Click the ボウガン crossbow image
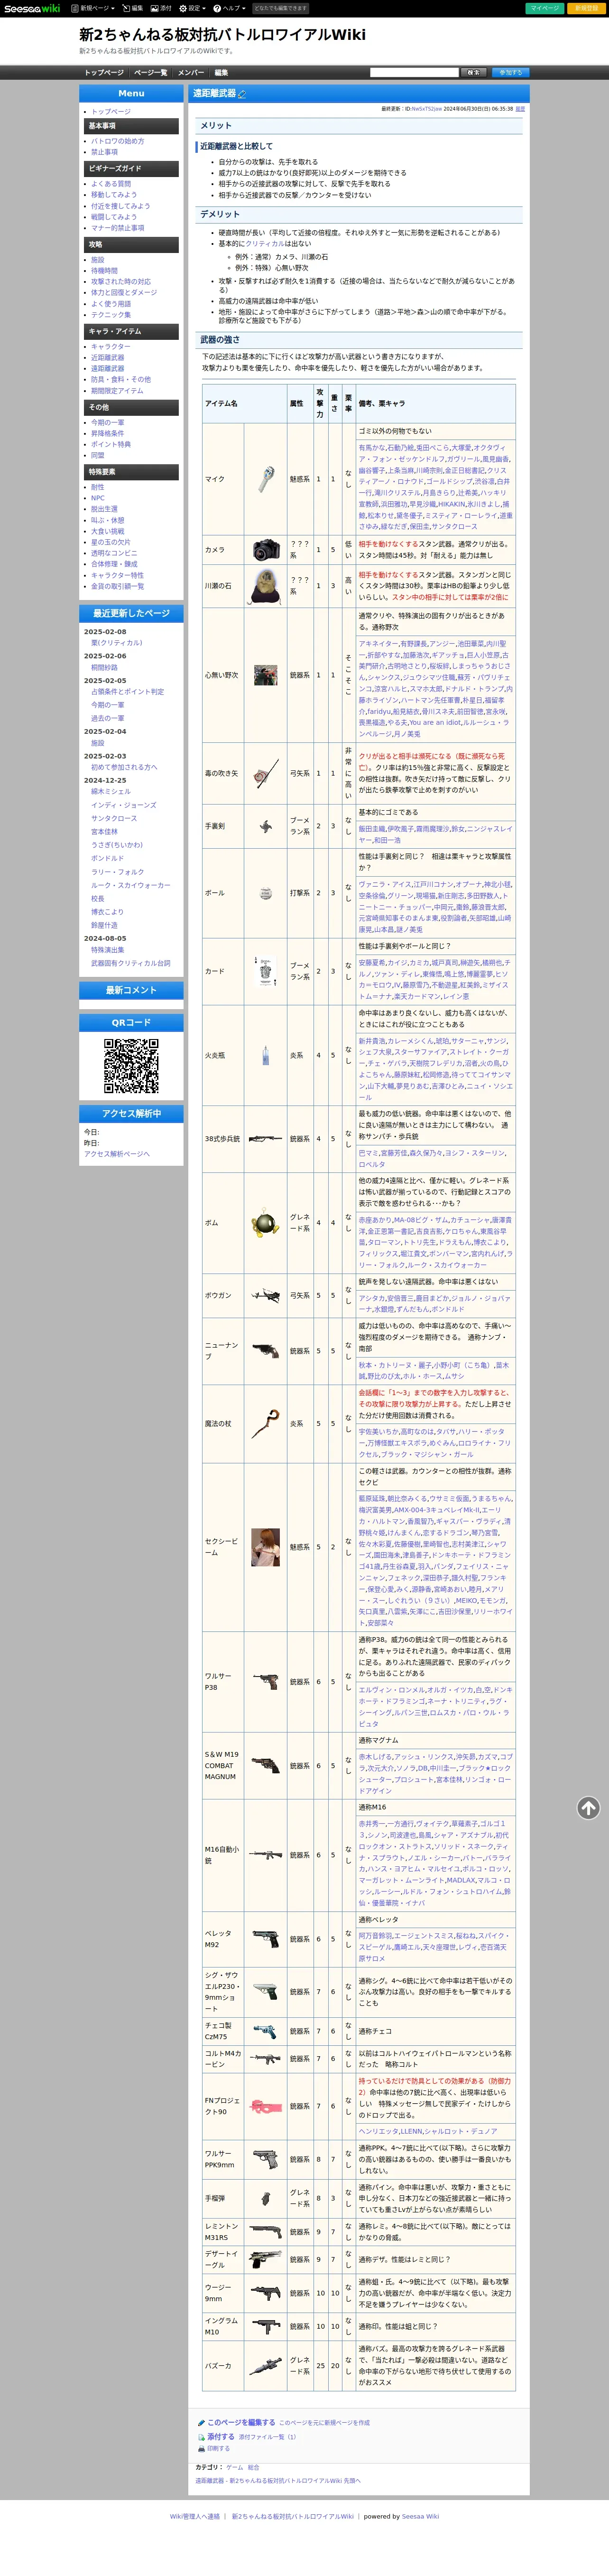The height and width of the screenshot is (2576, 609). 265,1295
